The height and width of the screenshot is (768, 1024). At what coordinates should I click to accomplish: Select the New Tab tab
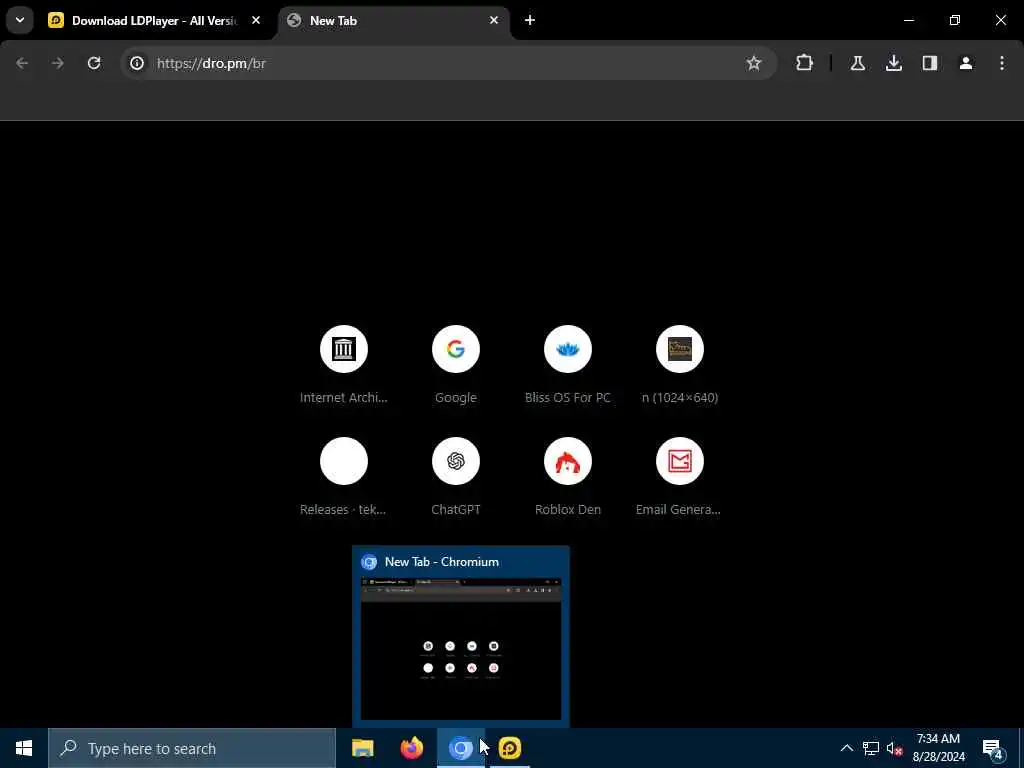click(393, 21)
